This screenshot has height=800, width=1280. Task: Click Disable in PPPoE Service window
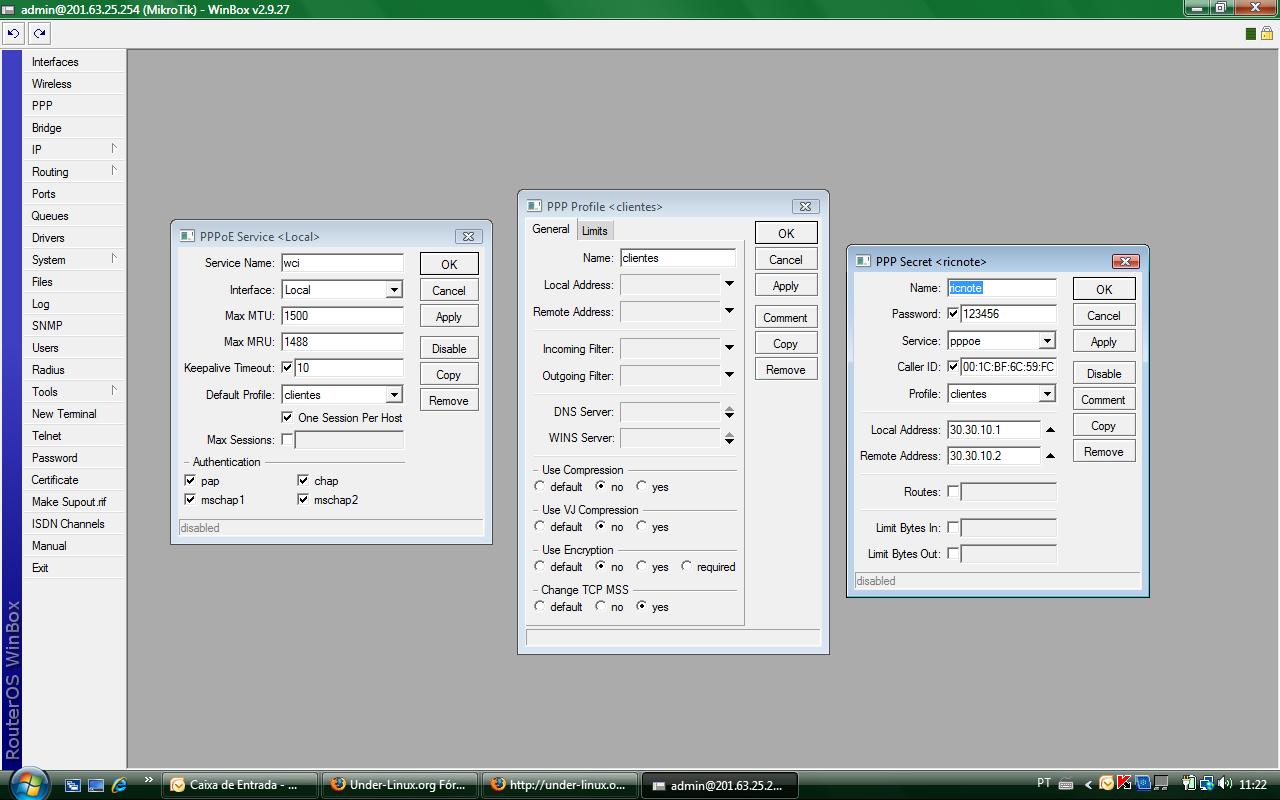tap(449, 349)
